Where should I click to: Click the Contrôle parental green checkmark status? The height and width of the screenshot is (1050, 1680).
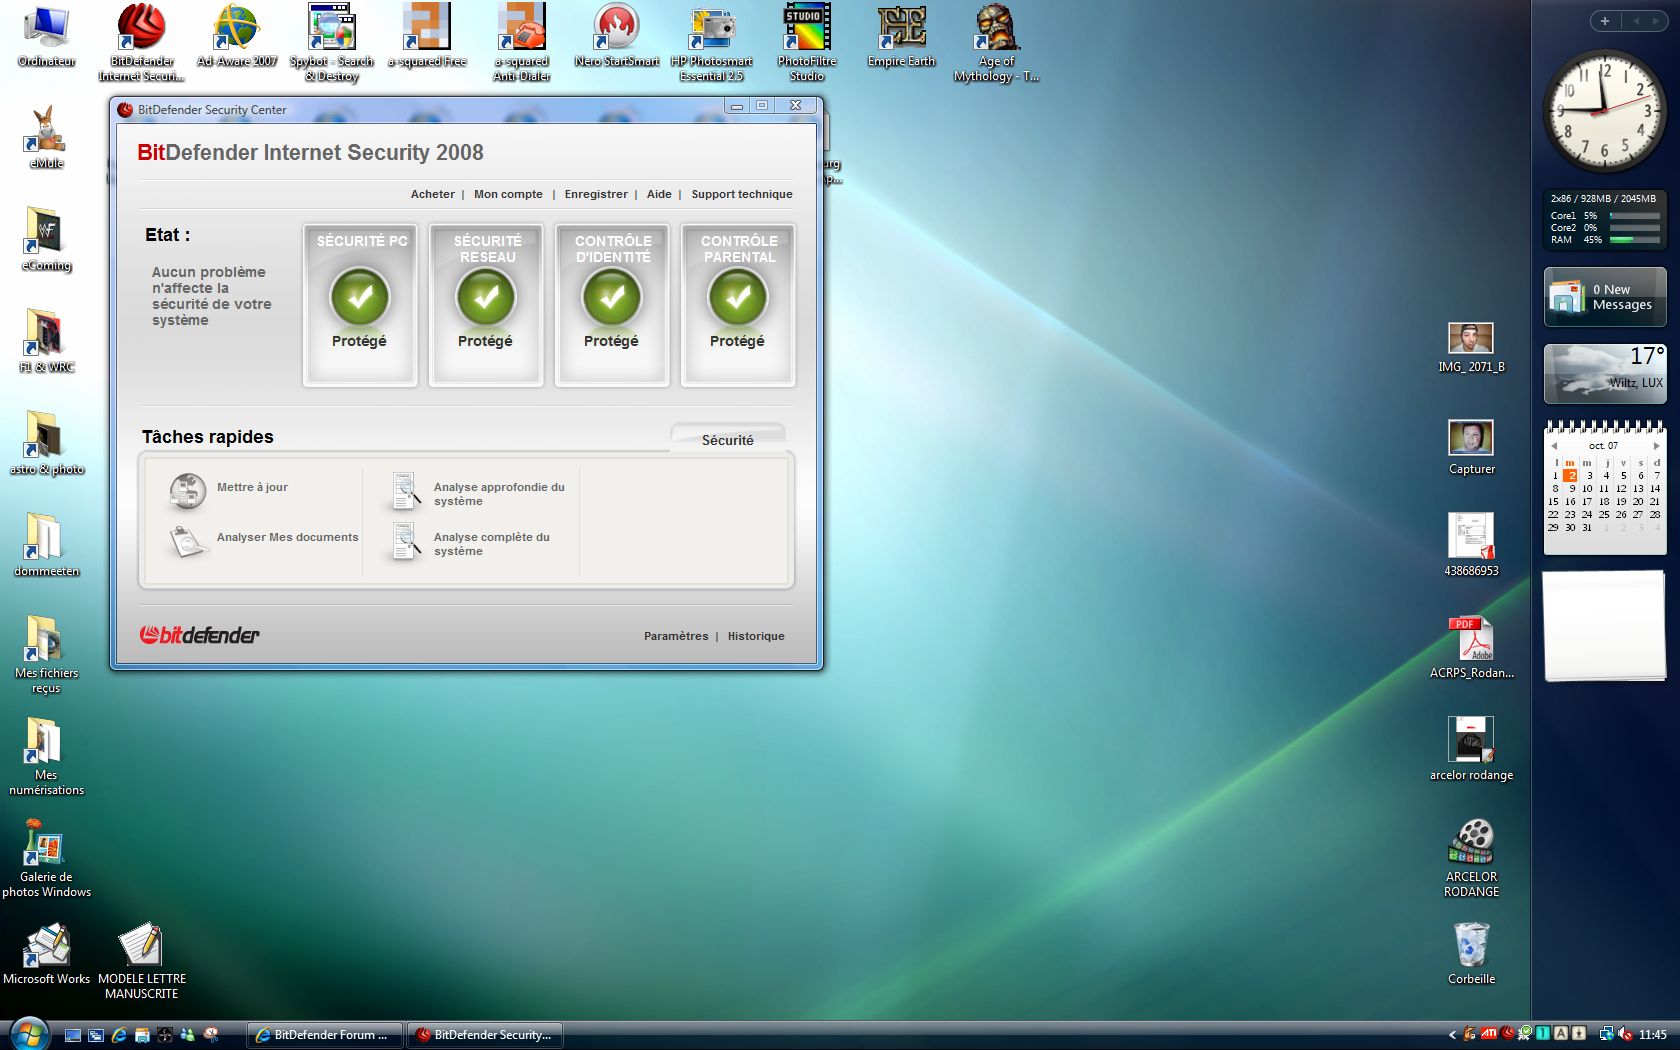pos(738,297)
